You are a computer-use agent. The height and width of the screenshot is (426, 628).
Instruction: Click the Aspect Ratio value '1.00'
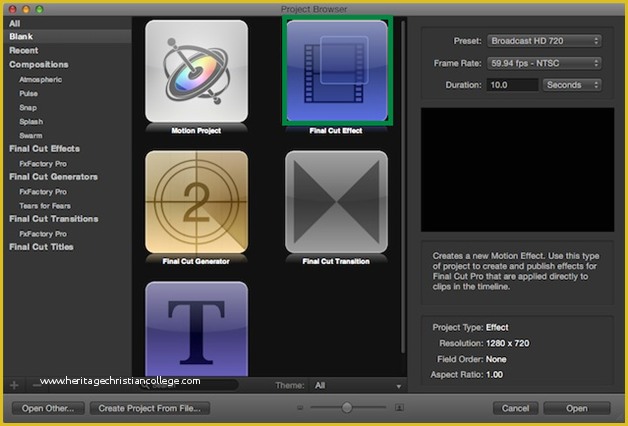(x=494, y=375)
